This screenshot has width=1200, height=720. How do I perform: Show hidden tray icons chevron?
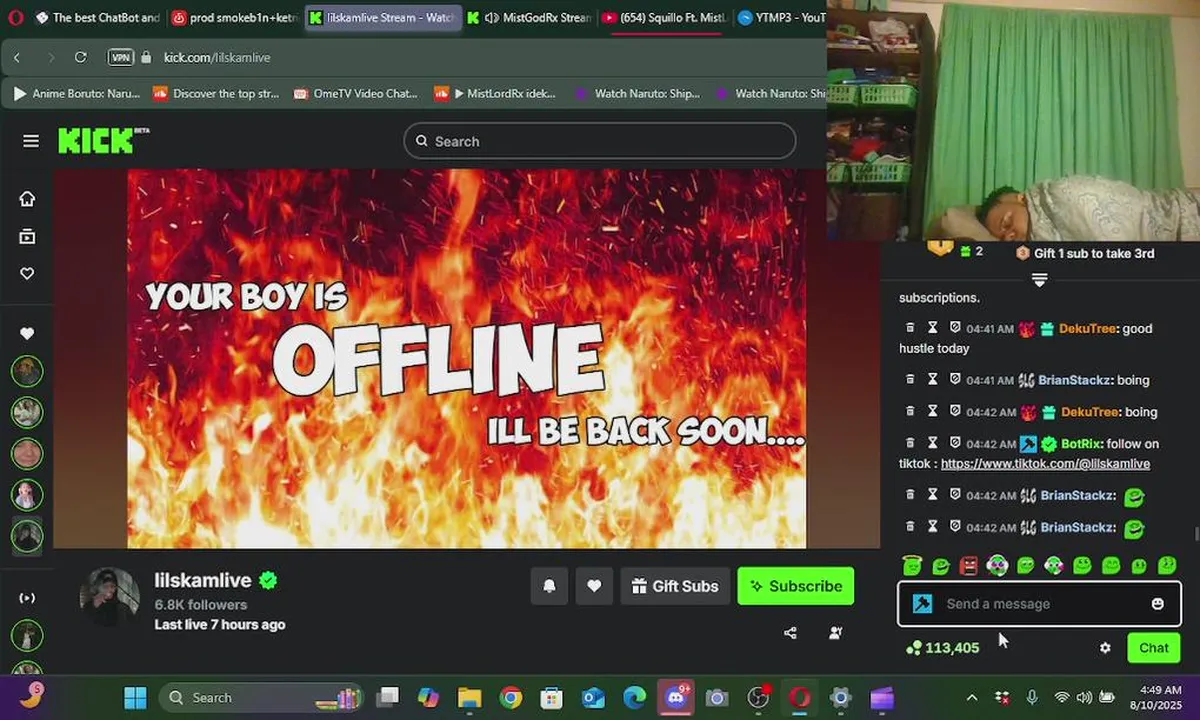coord(971,697)
